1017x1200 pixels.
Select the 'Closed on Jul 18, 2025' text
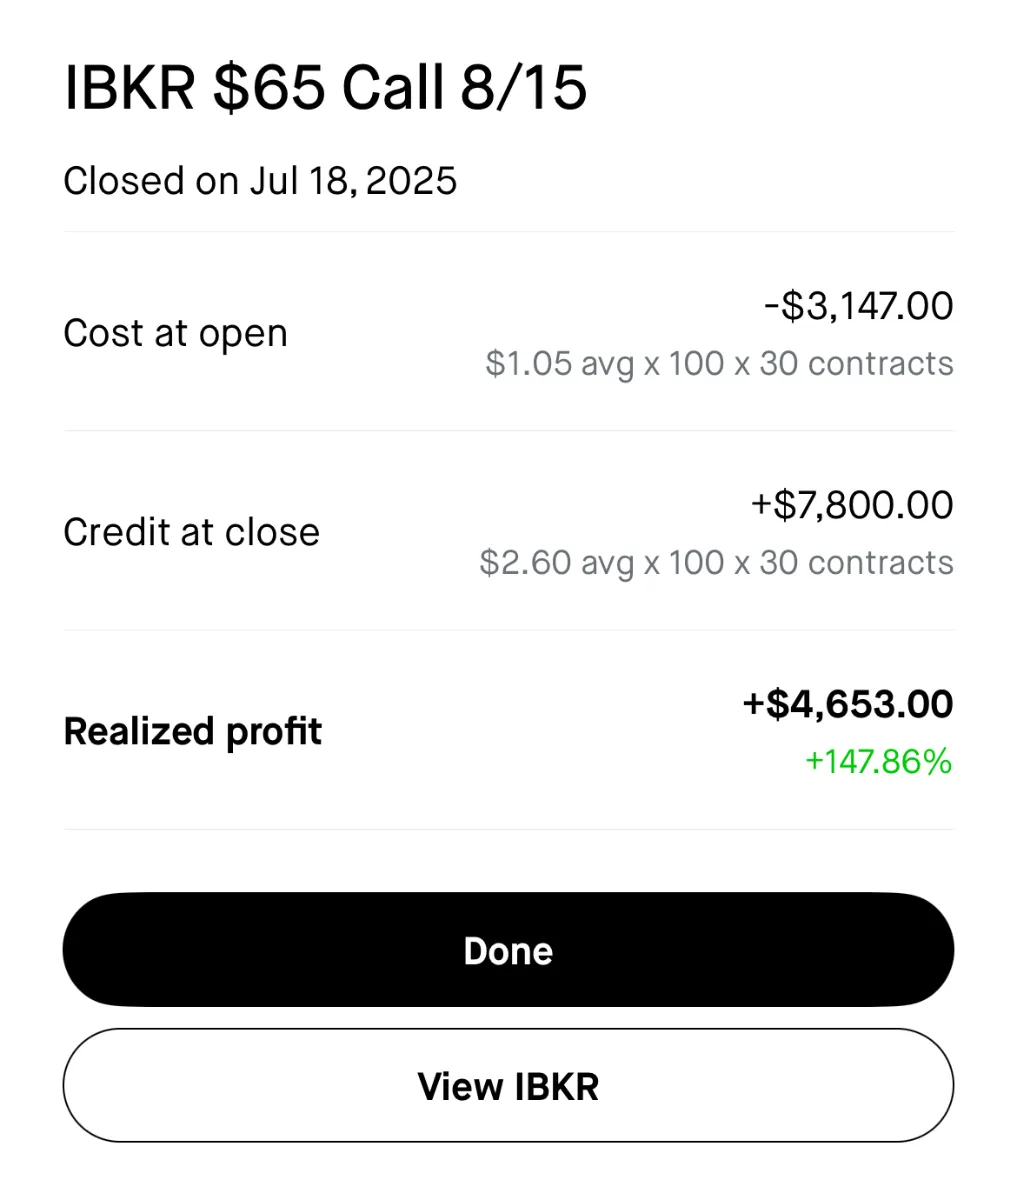260,181
